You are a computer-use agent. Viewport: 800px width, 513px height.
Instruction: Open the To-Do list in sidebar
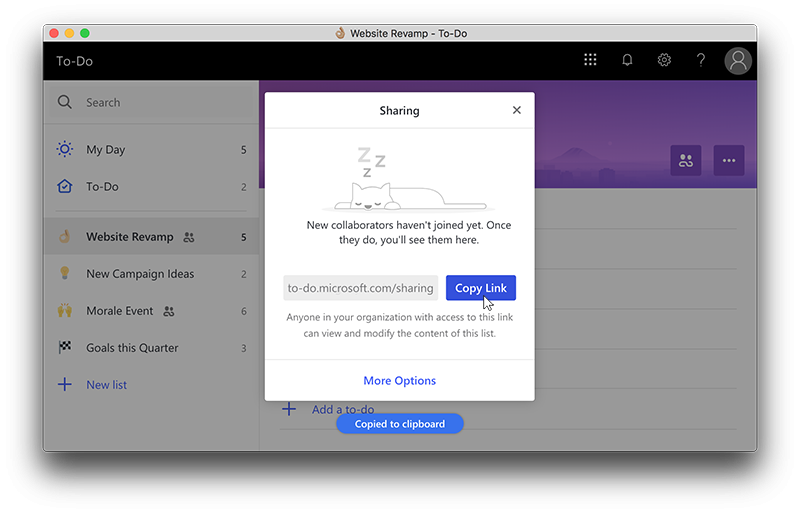(152, 187)
